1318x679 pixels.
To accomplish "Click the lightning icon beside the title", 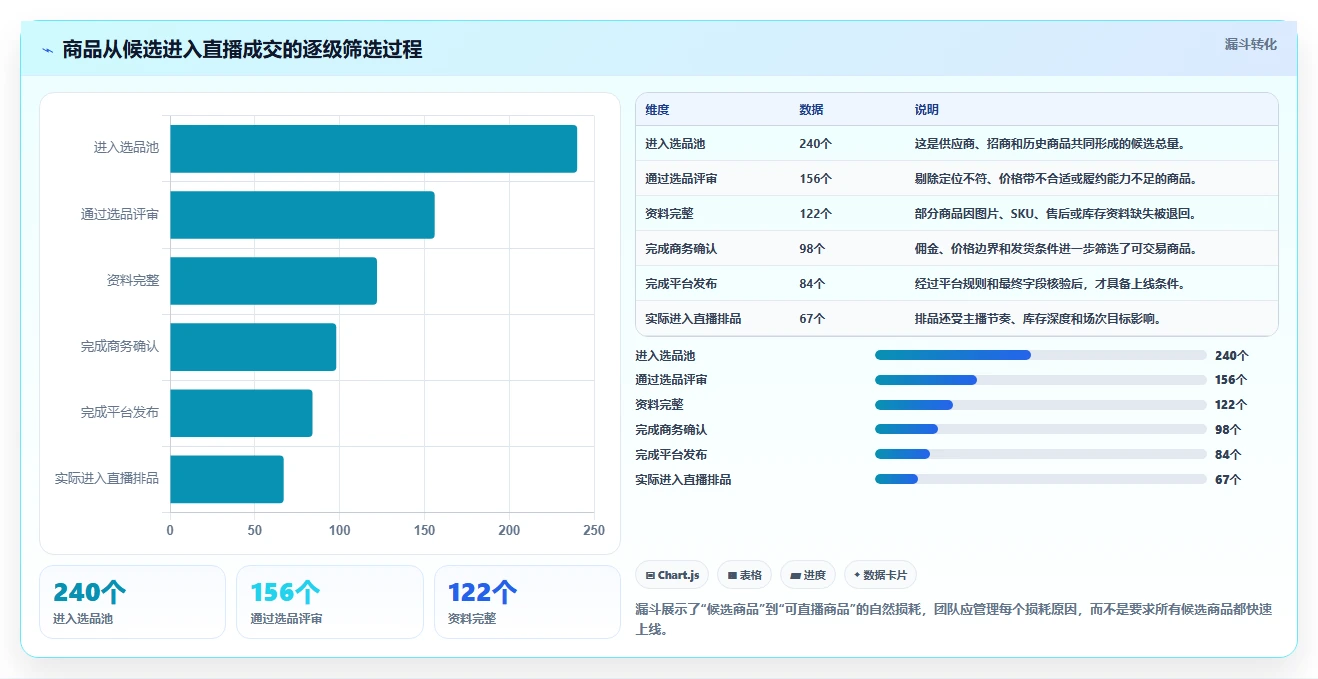I will click(x=47, y=50).
